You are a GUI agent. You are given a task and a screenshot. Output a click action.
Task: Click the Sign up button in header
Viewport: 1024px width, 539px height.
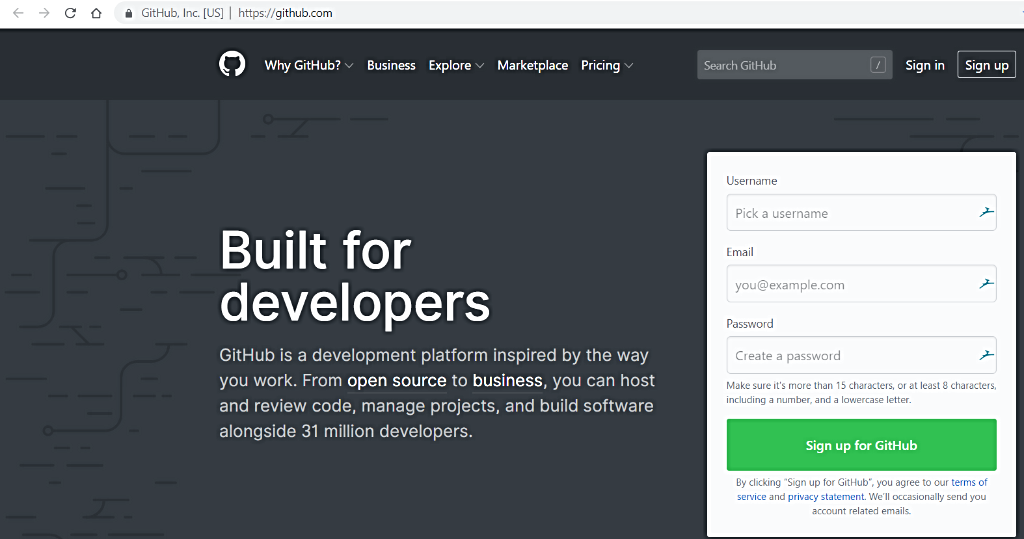[x=986, y=65]
